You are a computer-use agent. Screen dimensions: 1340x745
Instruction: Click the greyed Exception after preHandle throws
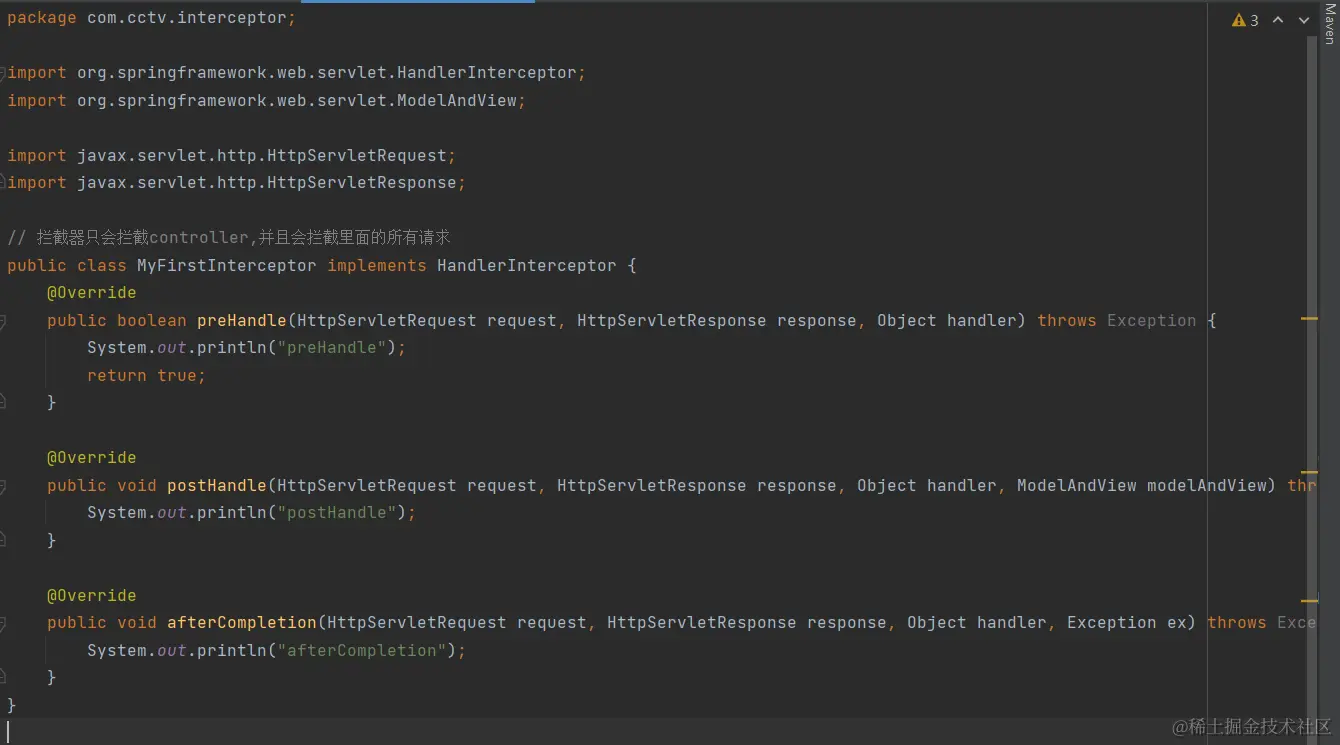1152,321
